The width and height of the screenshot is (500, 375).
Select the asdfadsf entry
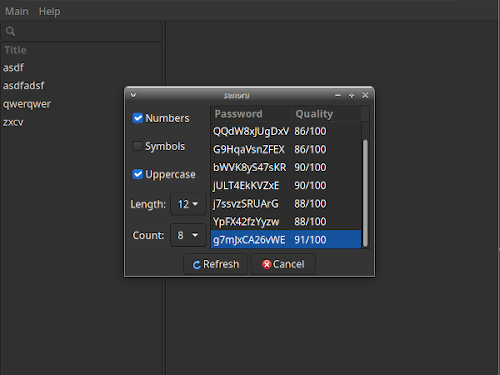(x=82, y=86)
